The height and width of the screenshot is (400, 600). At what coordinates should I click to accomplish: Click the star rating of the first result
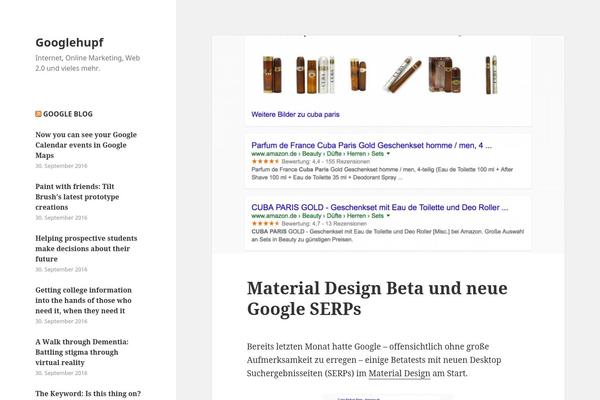(265, 161)
